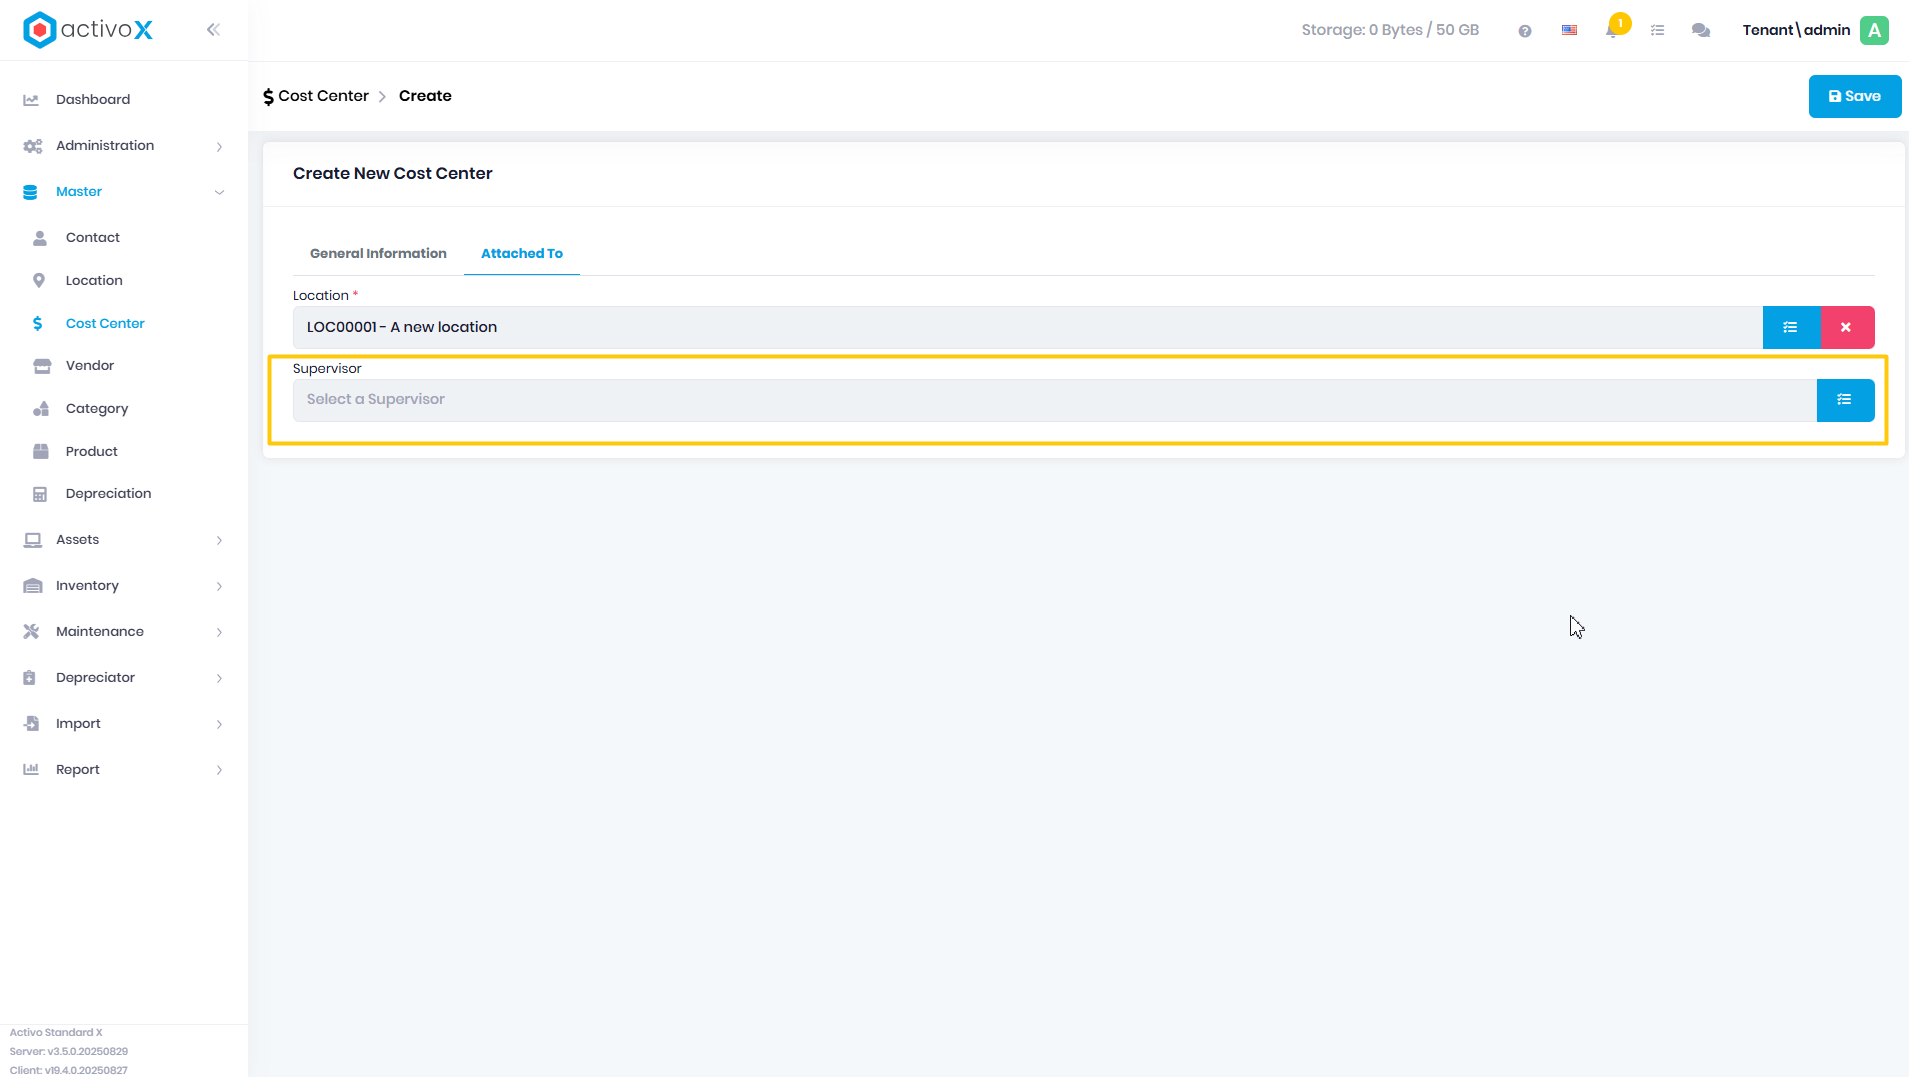Screen dimensions: 1909x1077
Task: Click the green user avatar A
Action: coord(1874,30)
